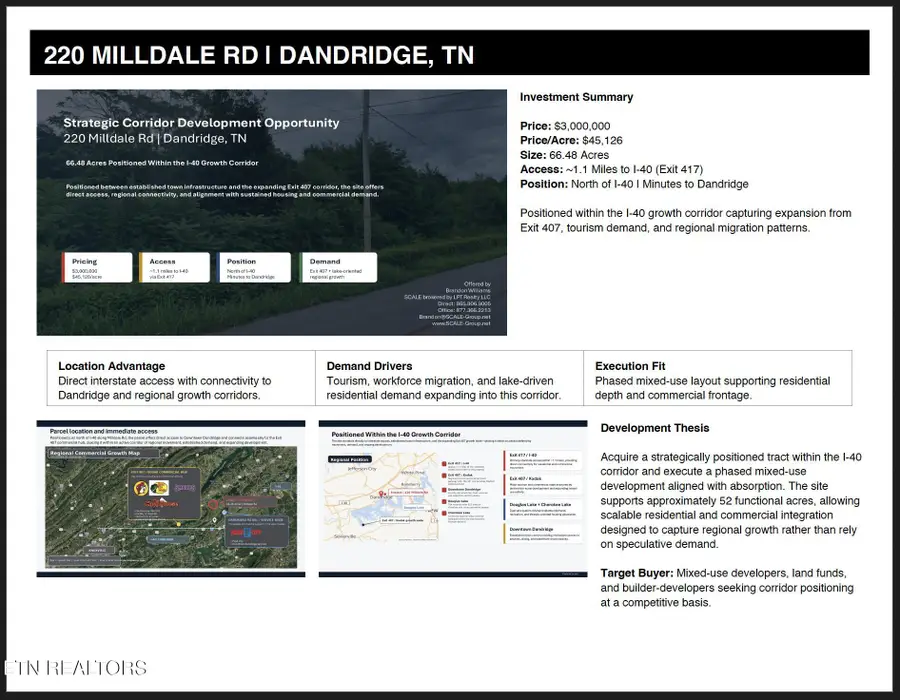Click the 'Regional Position' tag on street map
Screen dimensions: 900x700
pyautogui.click(x=350, y=460)
